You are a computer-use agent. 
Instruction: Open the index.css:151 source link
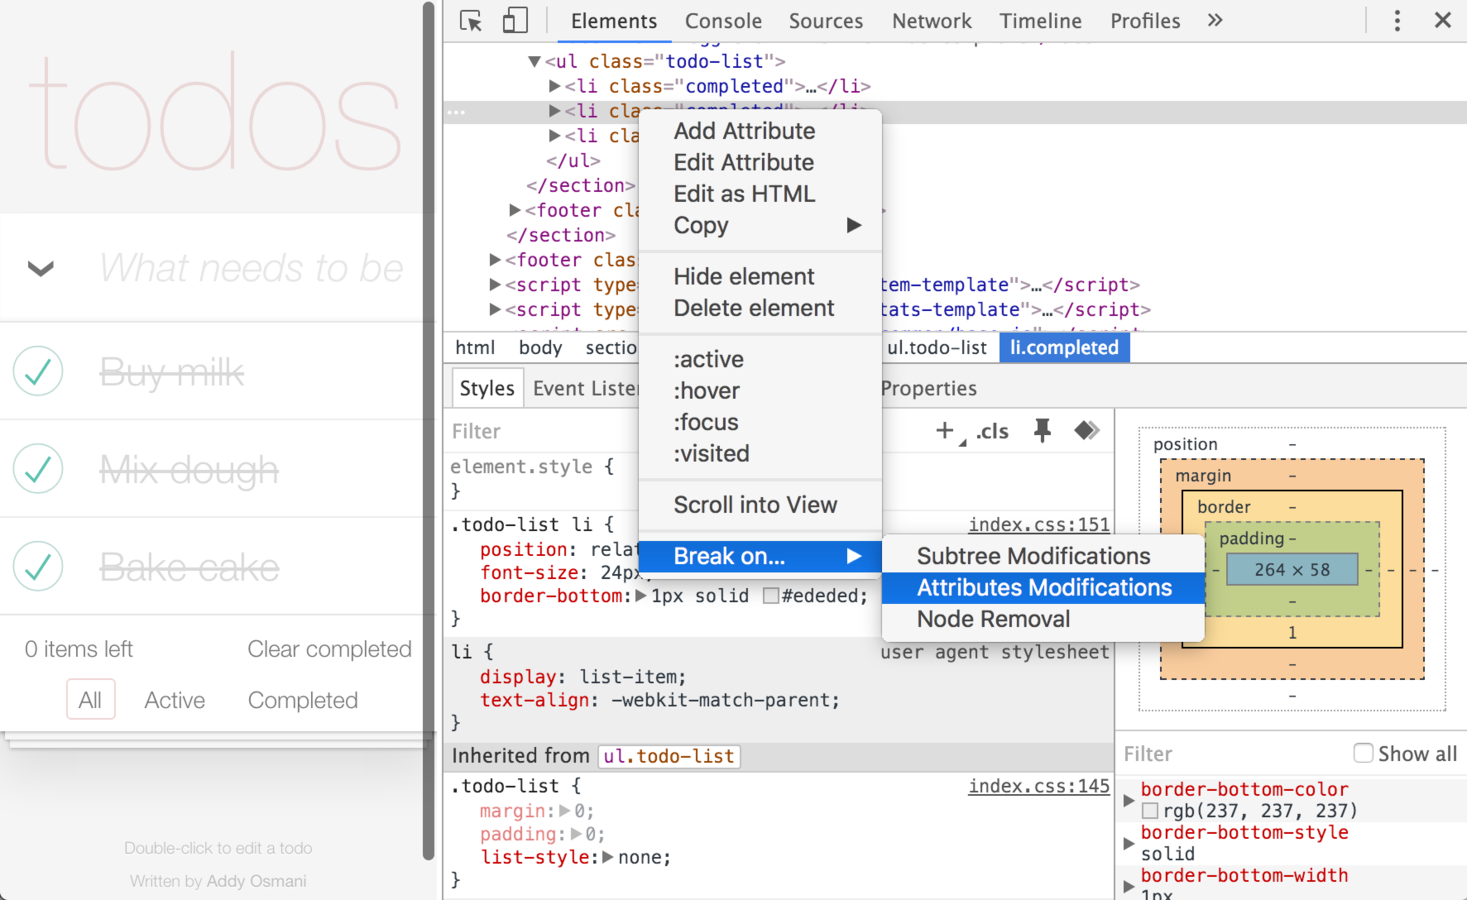(1038, 525)
